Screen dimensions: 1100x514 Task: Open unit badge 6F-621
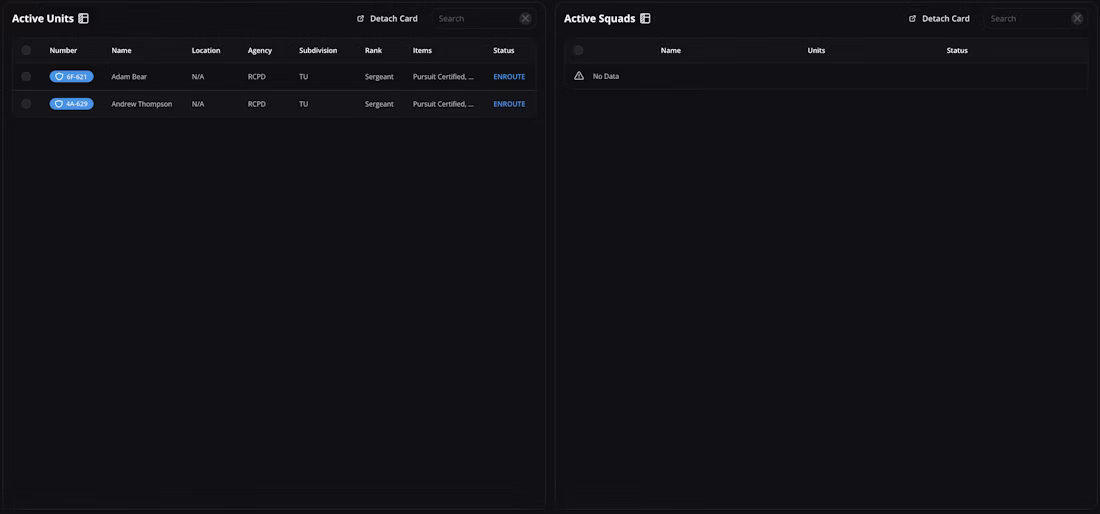coord(72,76)
